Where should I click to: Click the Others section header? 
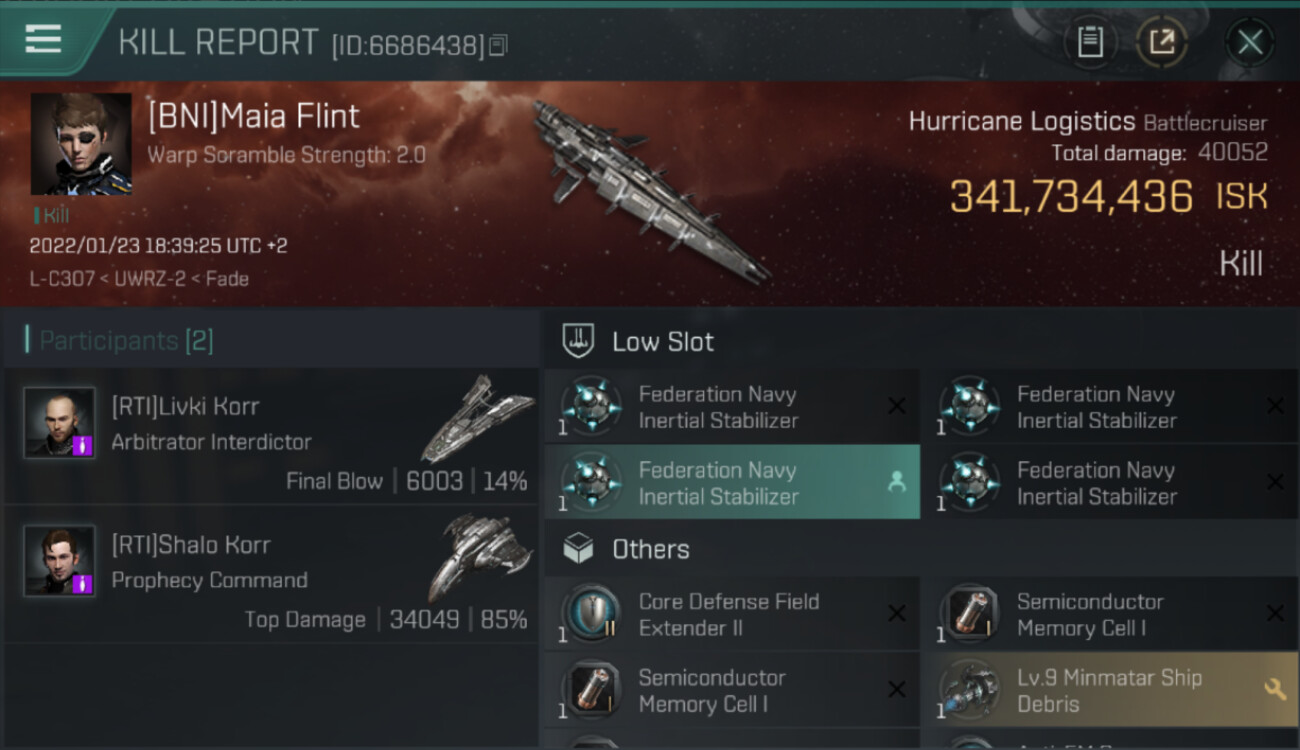650,549
